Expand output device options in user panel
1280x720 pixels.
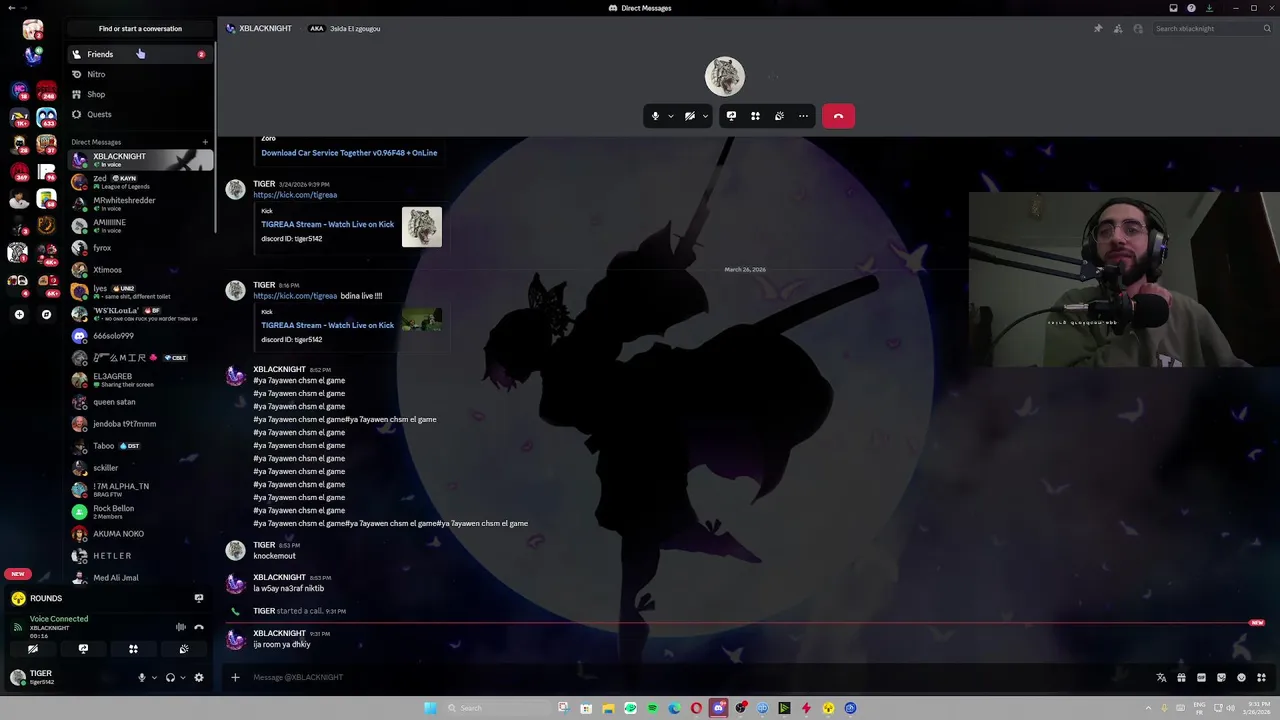tap(182, 678)
